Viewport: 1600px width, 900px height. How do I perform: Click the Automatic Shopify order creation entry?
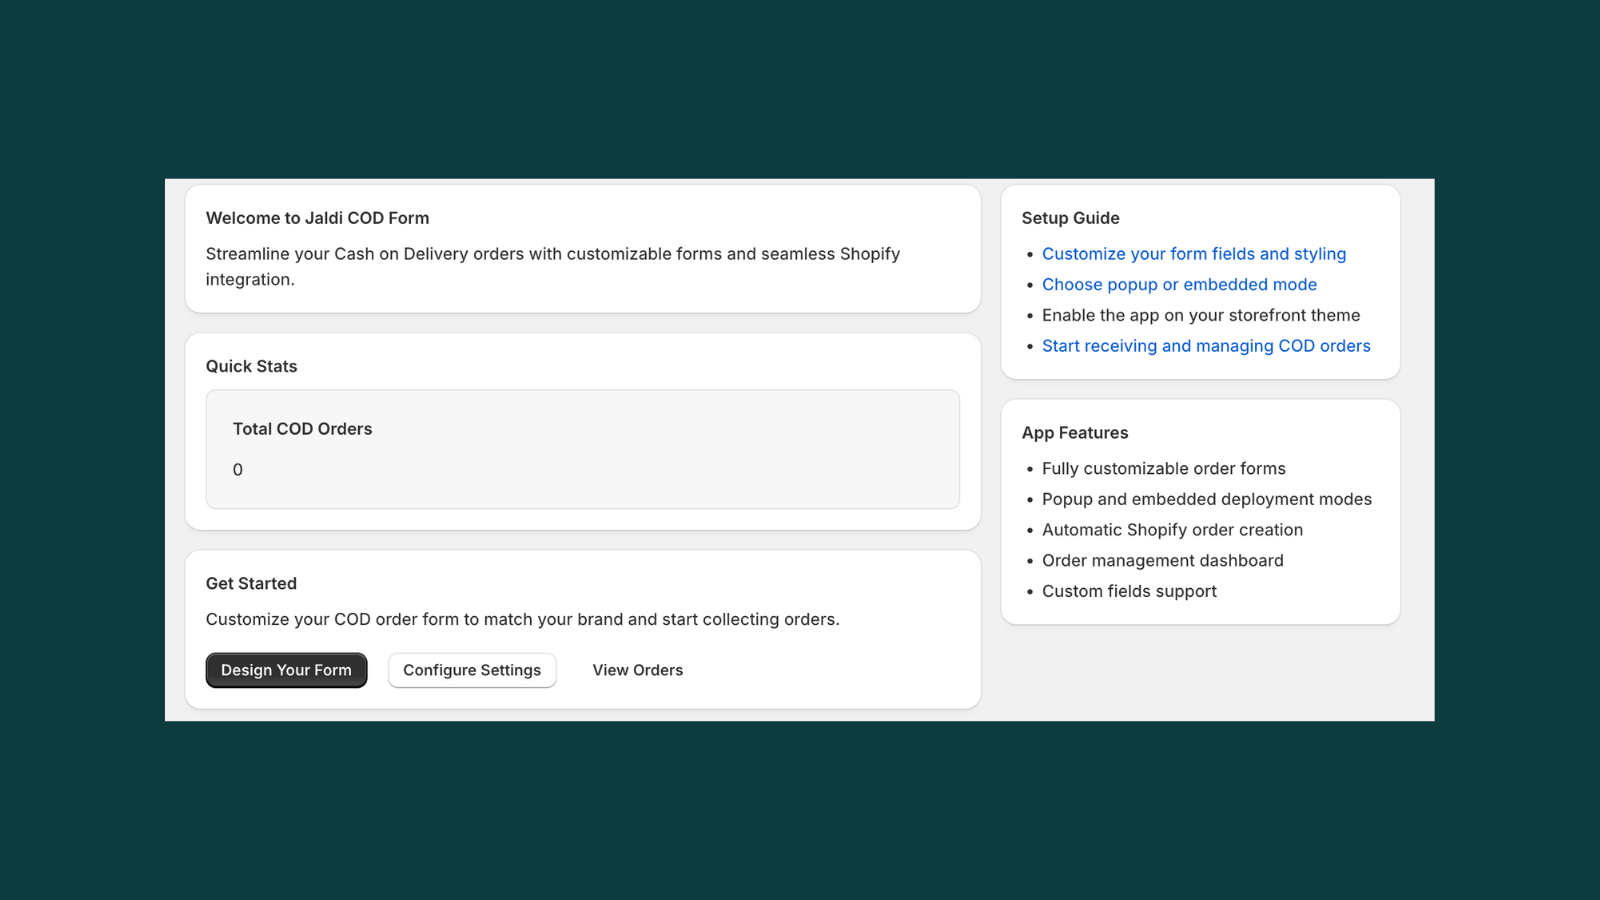click(x=1172, y=530)
